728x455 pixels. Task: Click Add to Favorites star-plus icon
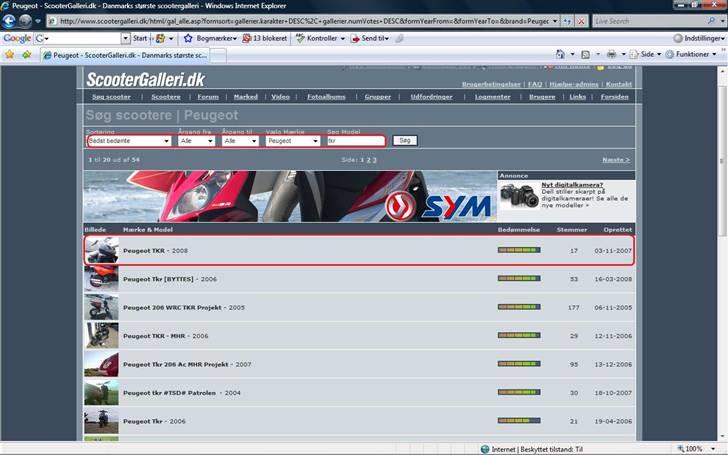(x=26, y=55)
